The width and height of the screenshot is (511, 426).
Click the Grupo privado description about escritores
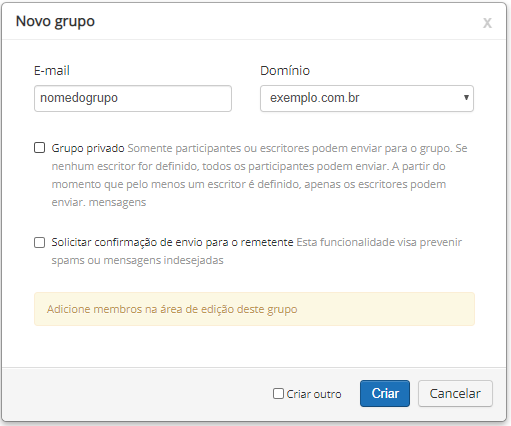259,175
